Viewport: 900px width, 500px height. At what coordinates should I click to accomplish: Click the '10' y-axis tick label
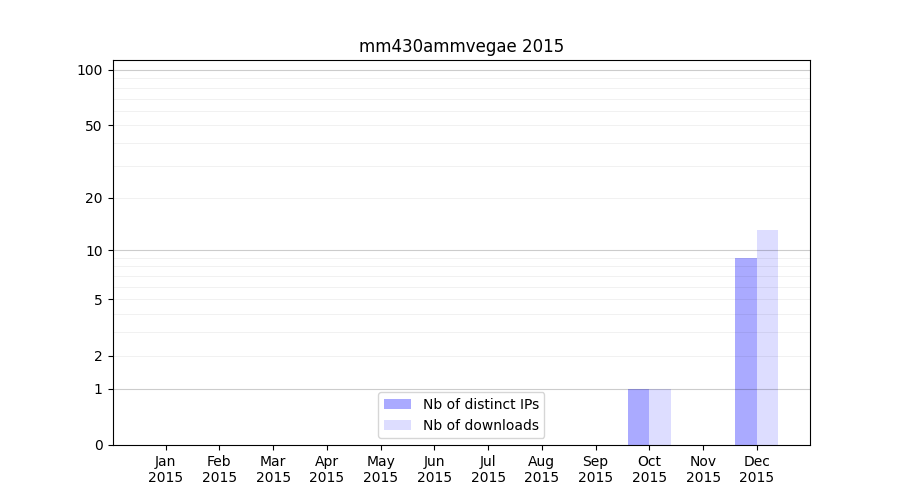pyautogui.click(x=94, y=251)
